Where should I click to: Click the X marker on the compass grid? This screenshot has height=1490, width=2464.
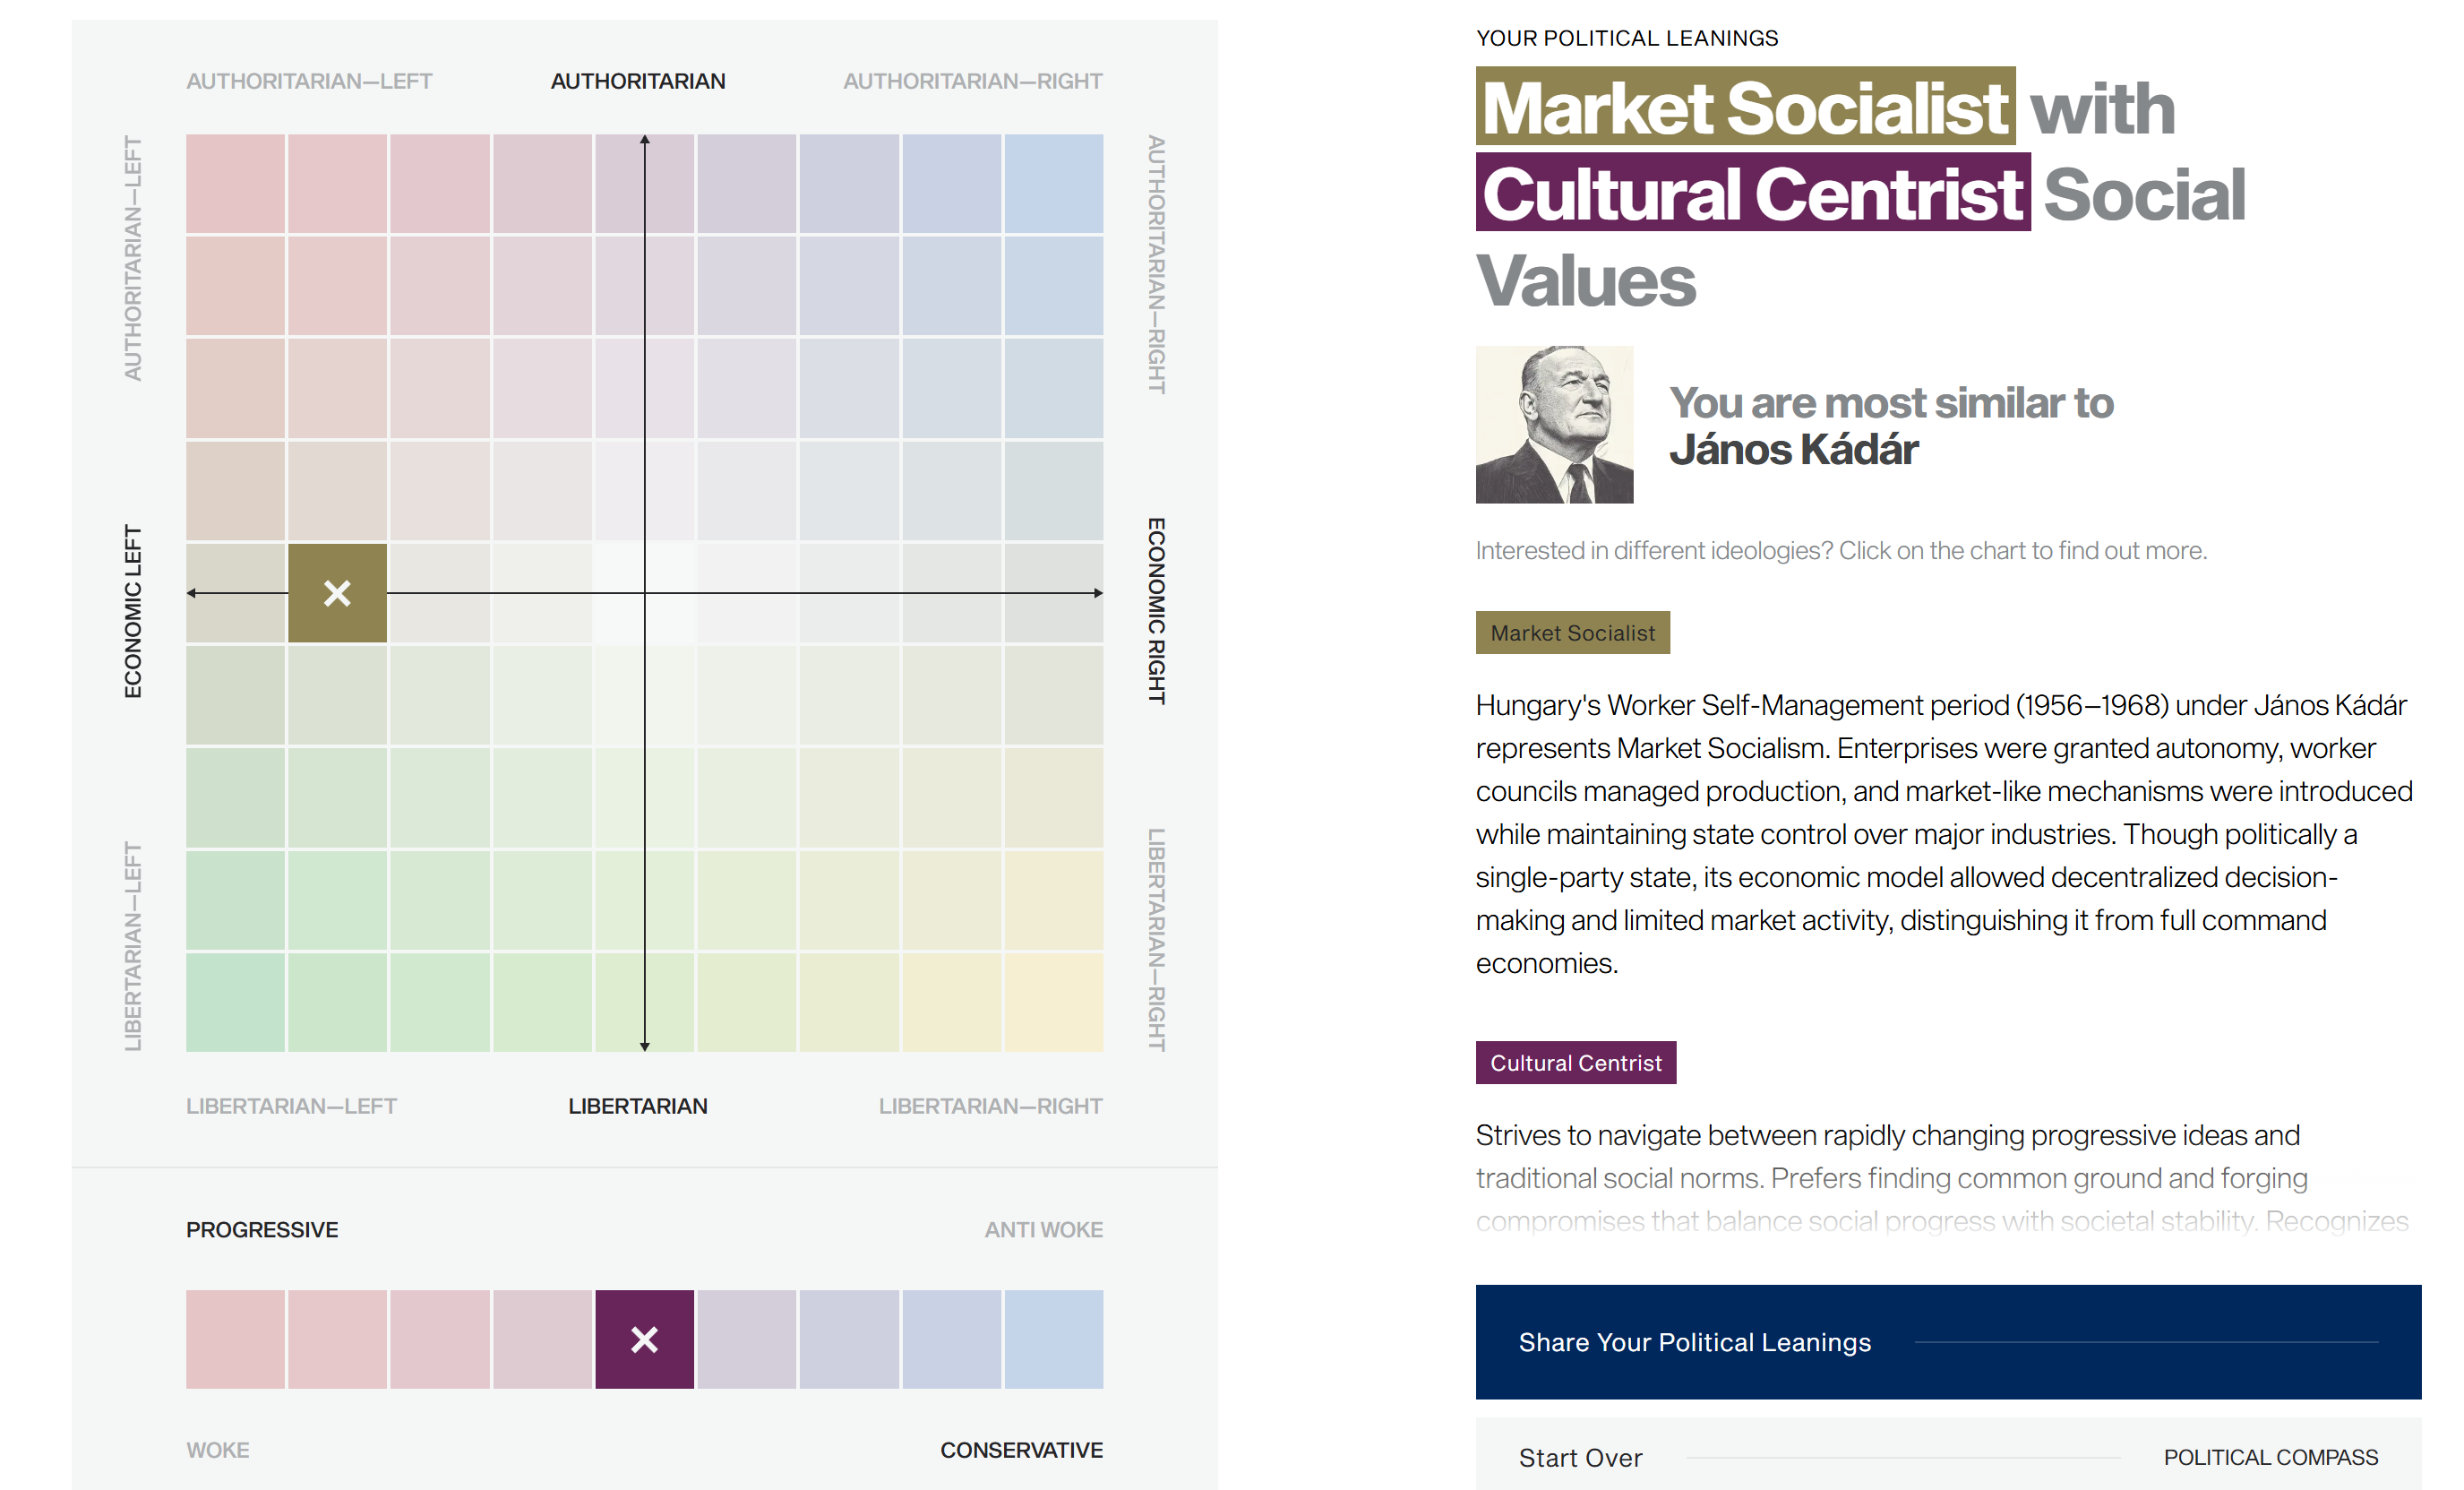tap(337, 593)
